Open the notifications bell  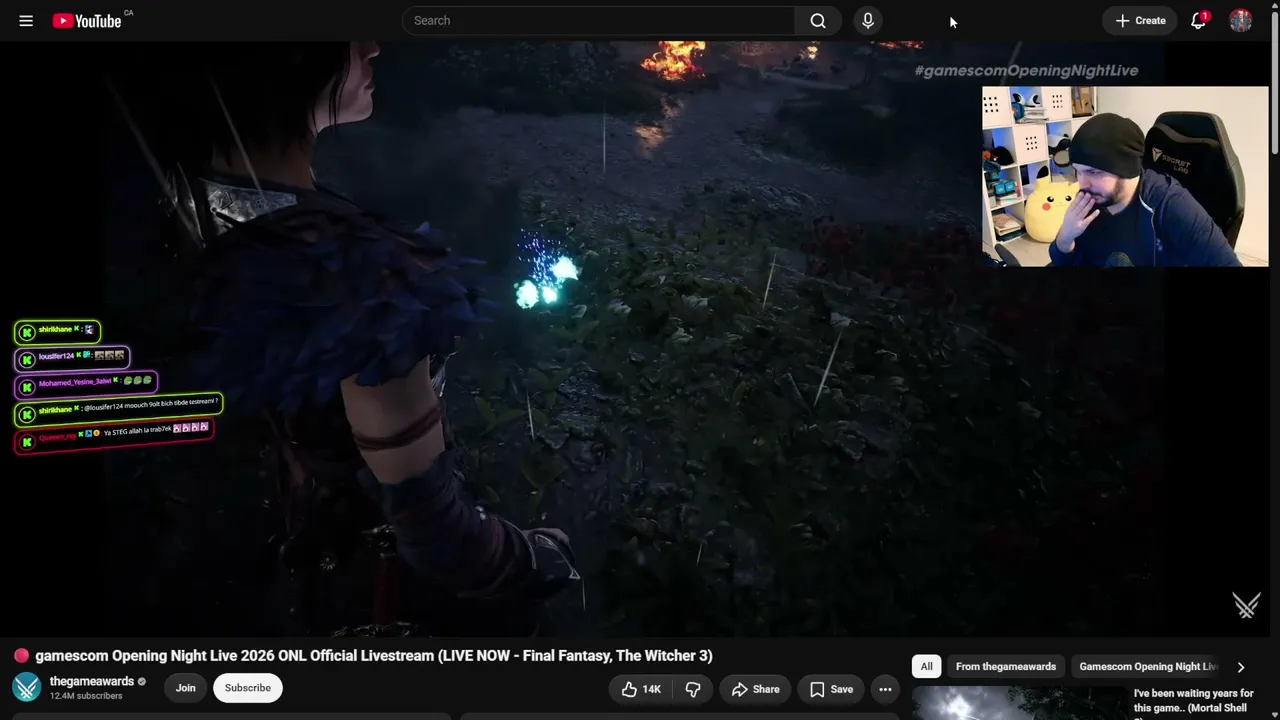pos(1198,21)
